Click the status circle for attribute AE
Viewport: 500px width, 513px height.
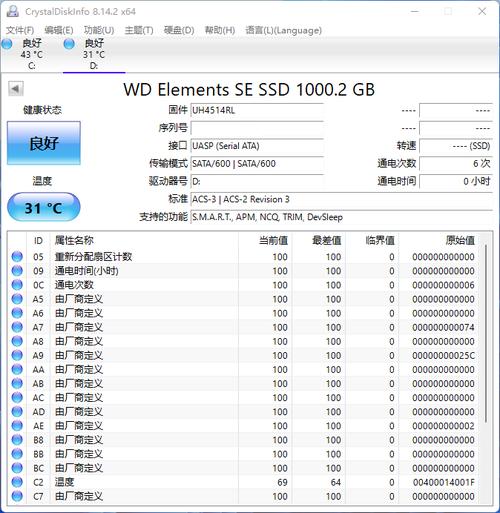(17, 426)
